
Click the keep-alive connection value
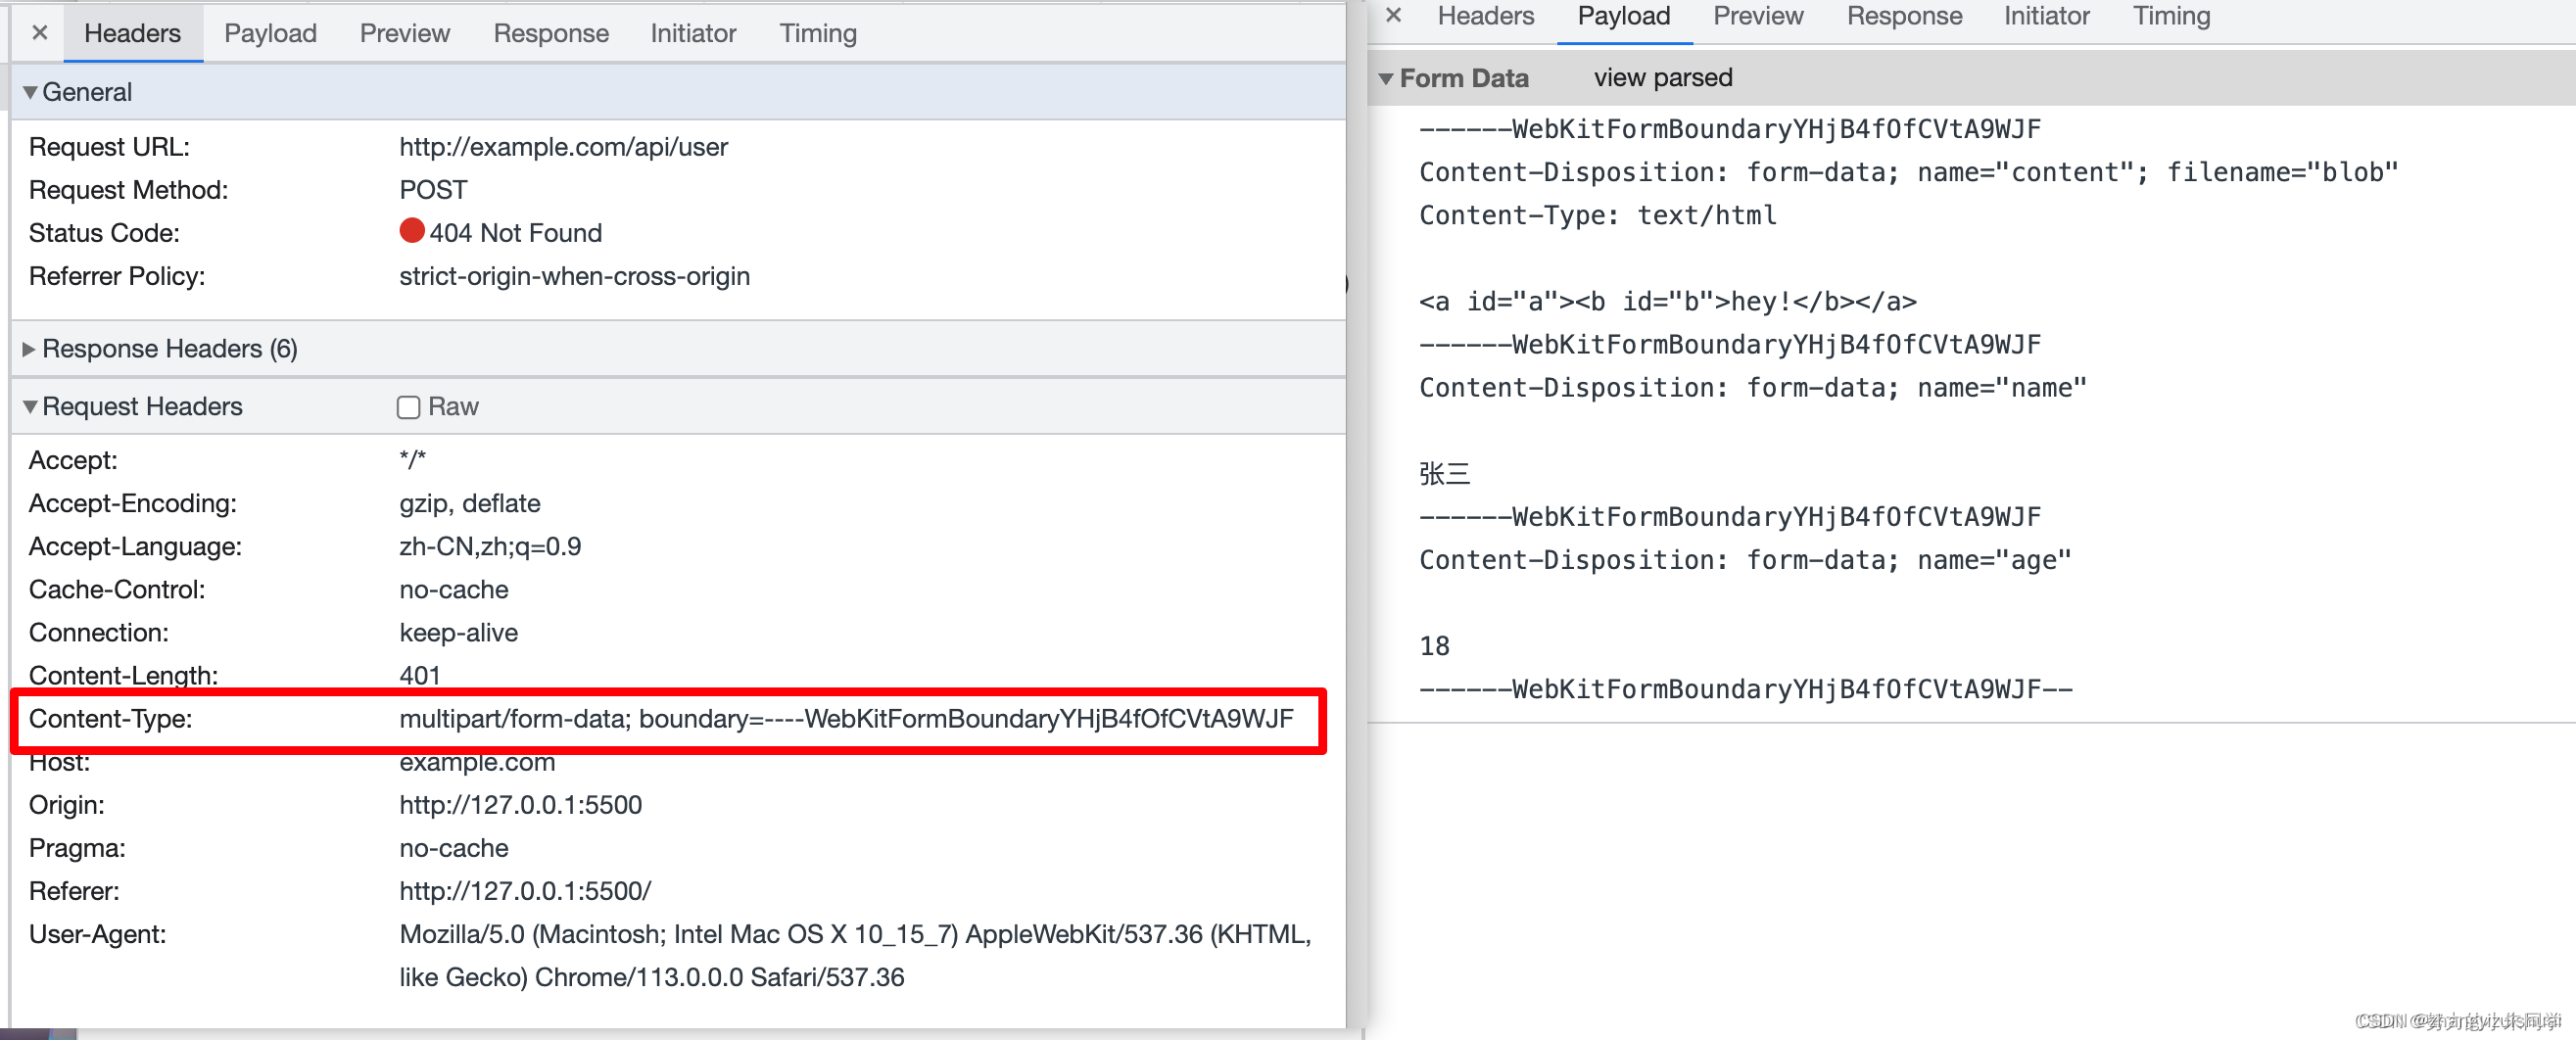click(458, 632)
